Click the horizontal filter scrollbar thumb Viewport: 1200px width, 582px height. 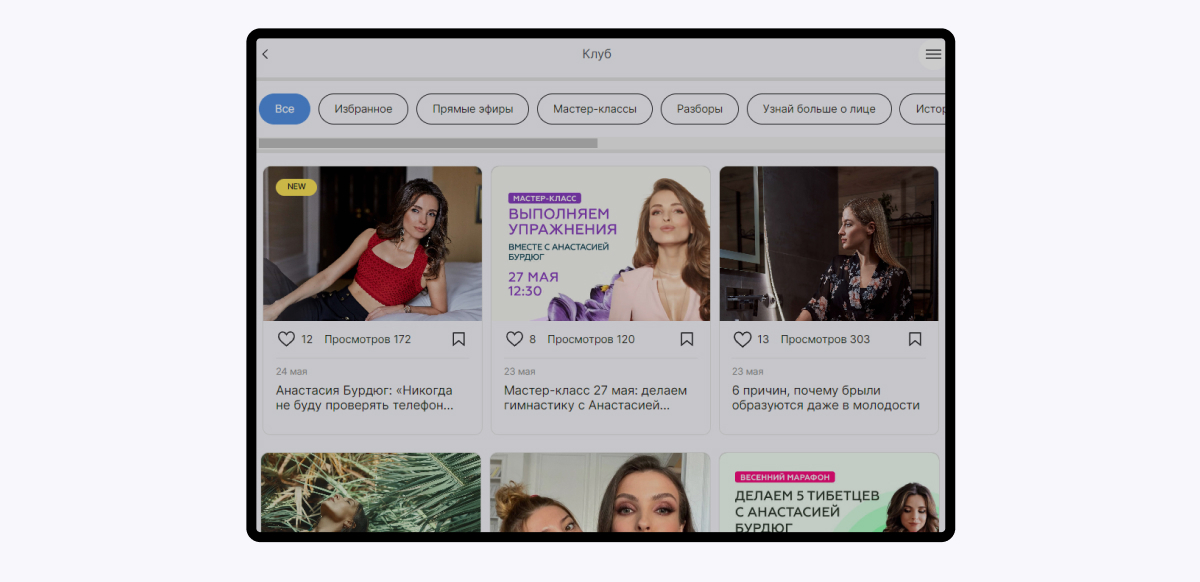click(x=428, y=143)
